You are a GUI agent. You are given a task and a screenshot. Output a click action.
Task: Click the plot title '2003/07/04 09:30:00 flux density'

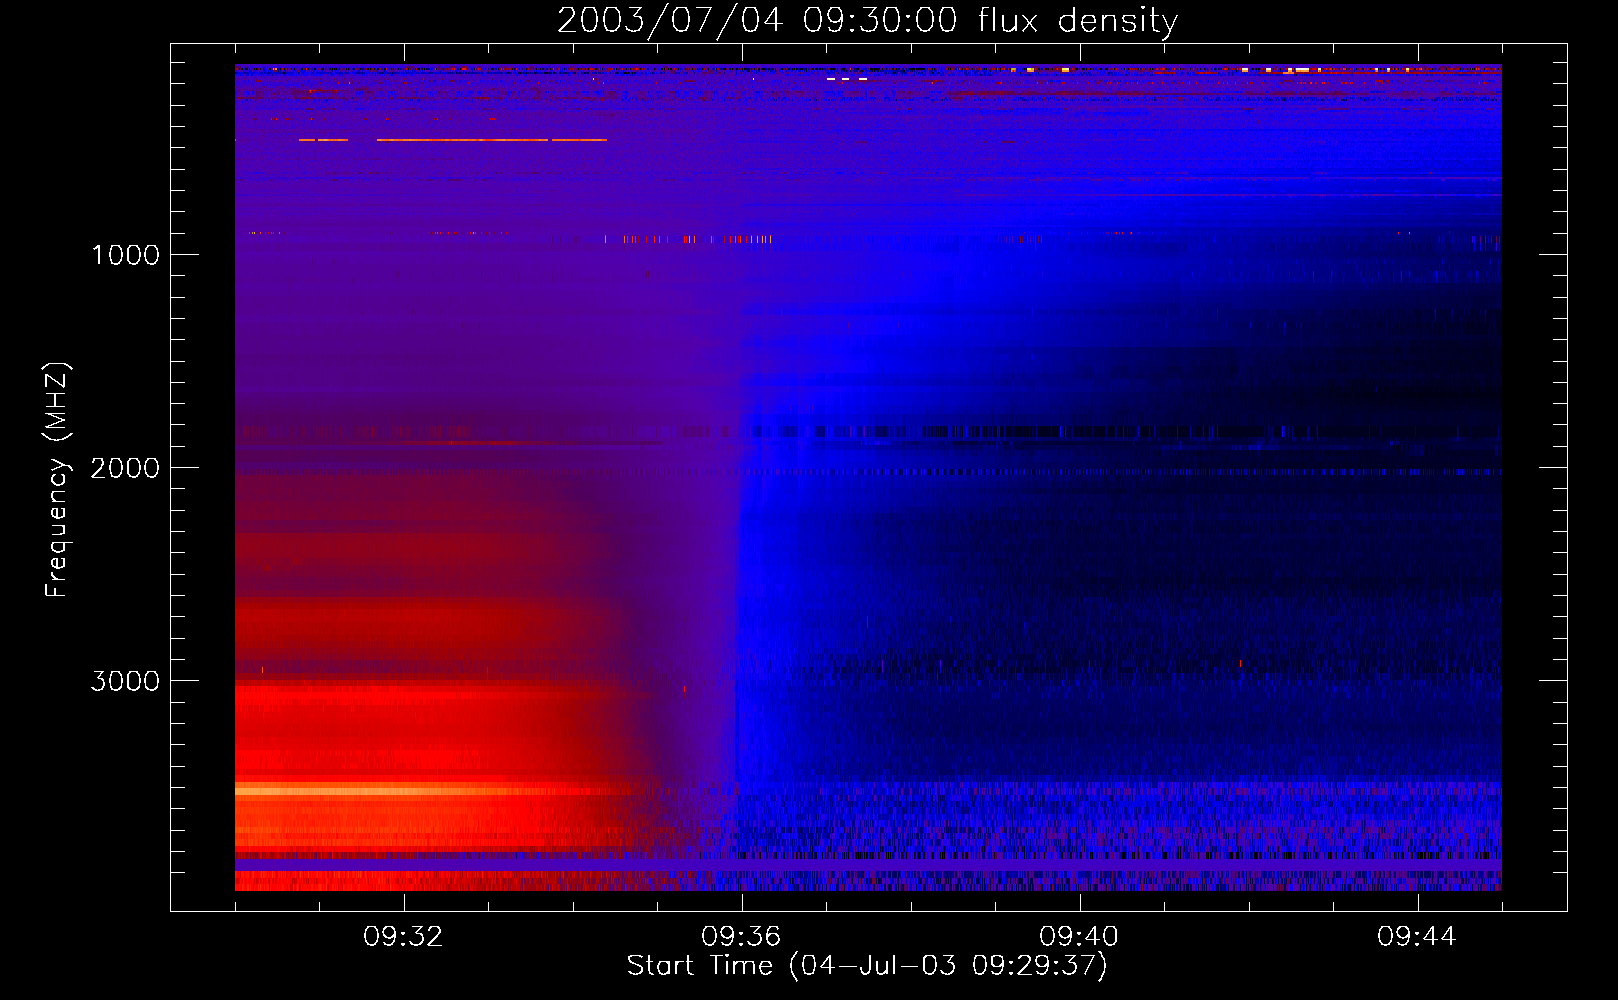pos(867,21)
